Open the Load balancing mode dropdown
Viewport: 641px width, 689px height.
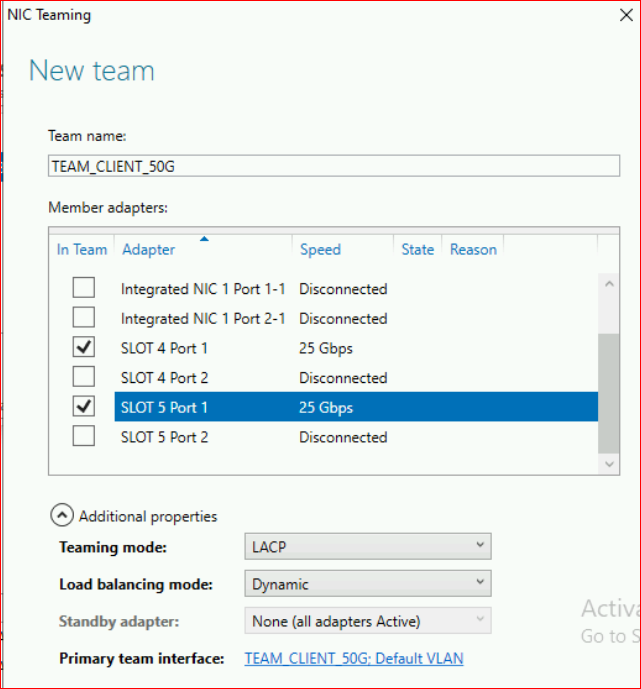click(367, 584)
